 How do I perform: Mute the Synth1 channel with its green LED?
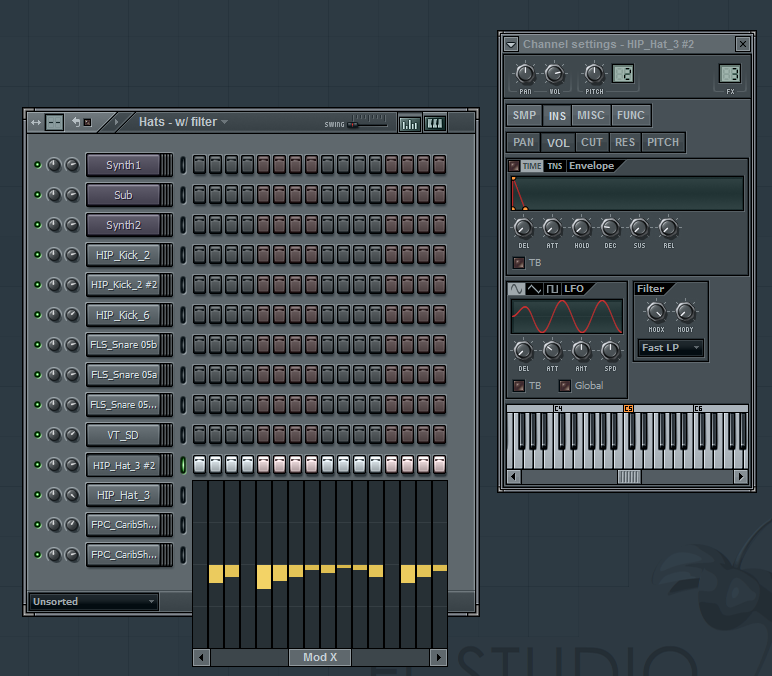pos(37,164)
